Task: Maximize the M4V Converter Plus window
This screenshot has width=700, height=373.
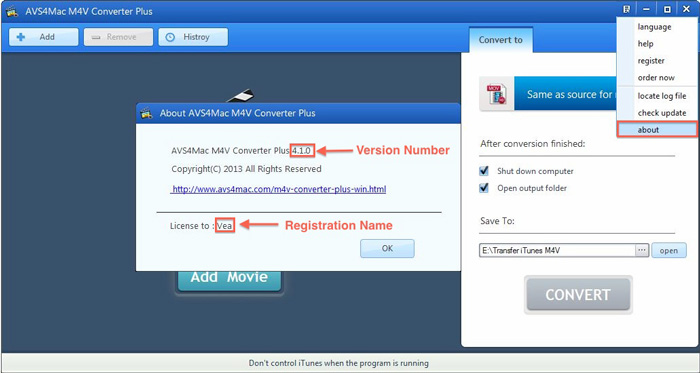Action: point(667,9)
